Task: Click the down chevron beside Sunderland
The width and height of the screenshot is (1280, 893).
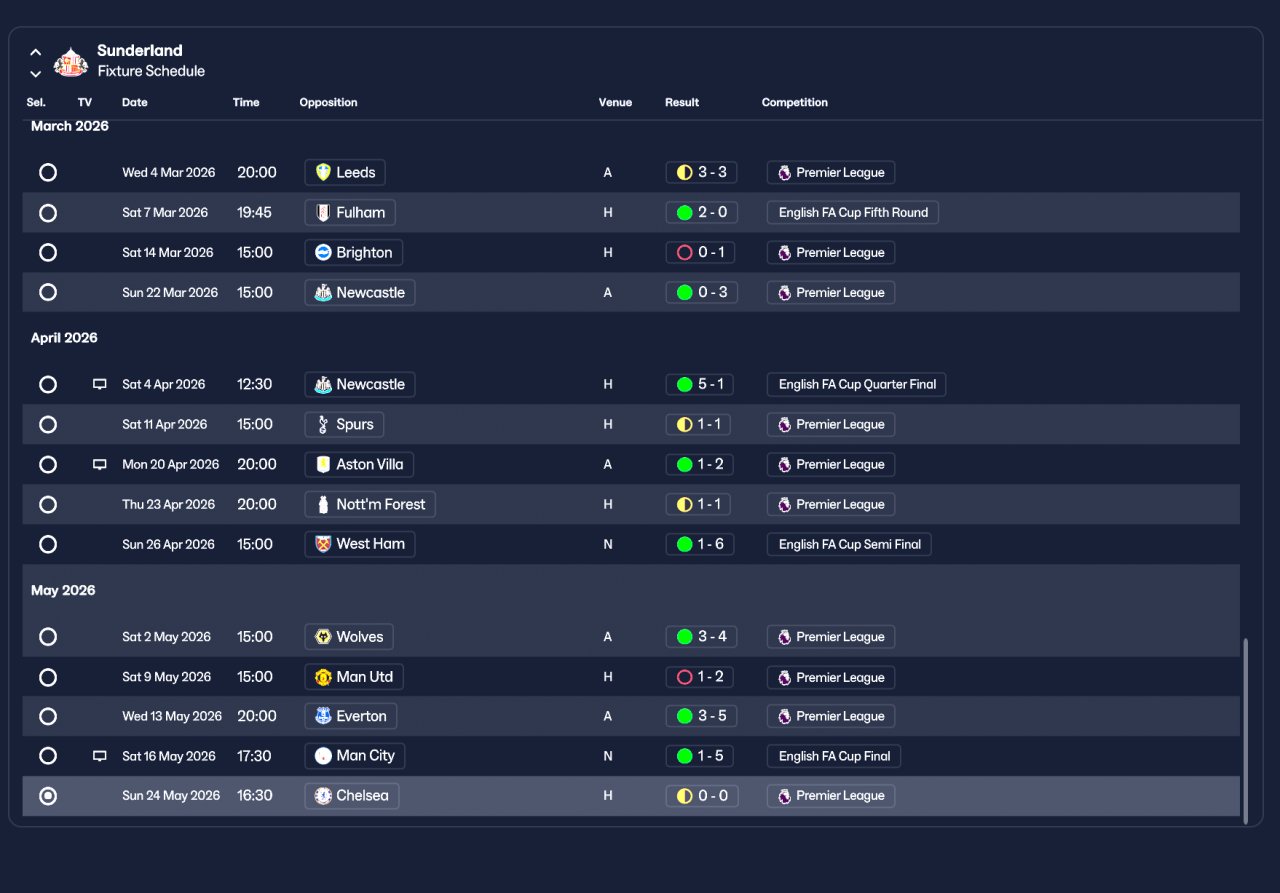Action: click(35, 73)
